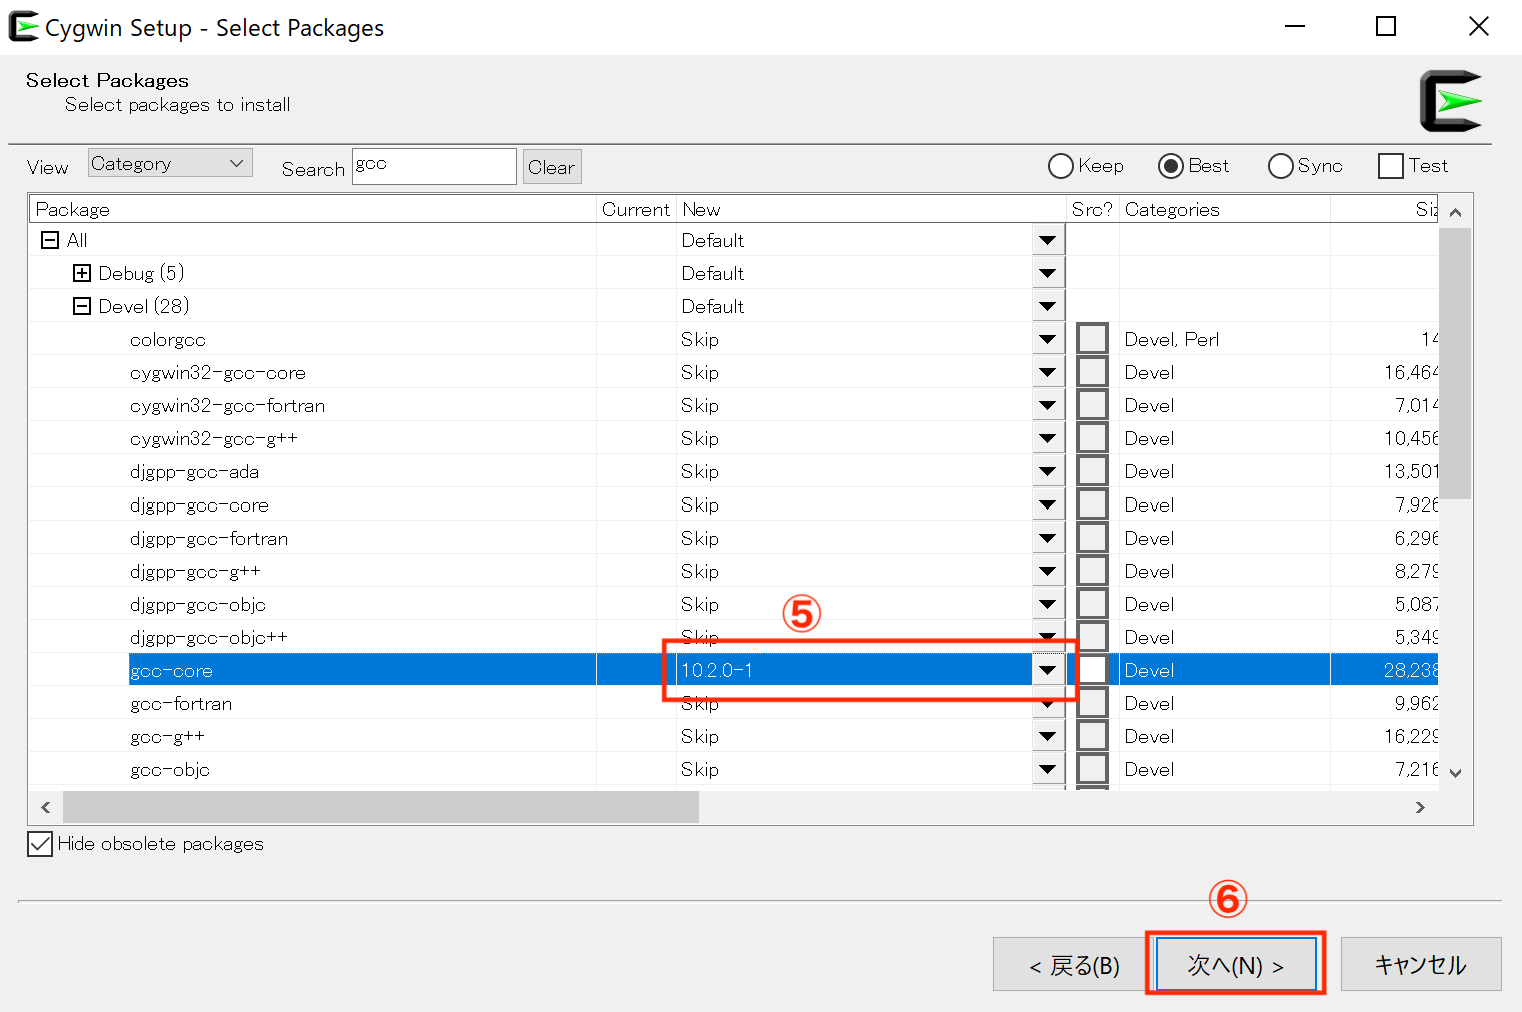
Task: Open the version dropdown for gcc-g++
Action: click(x=1047, y=736)
